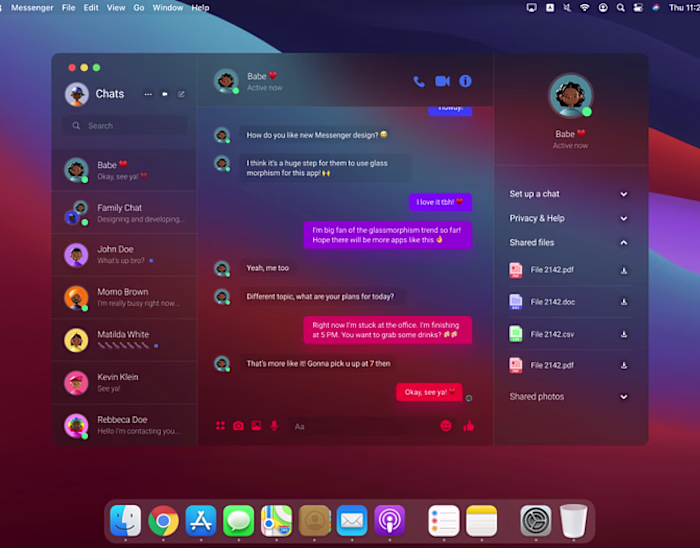Screen dimensions: 700x548
Task: Click the 'I love it tbh!' message bubble
Action: coord(440,202)
